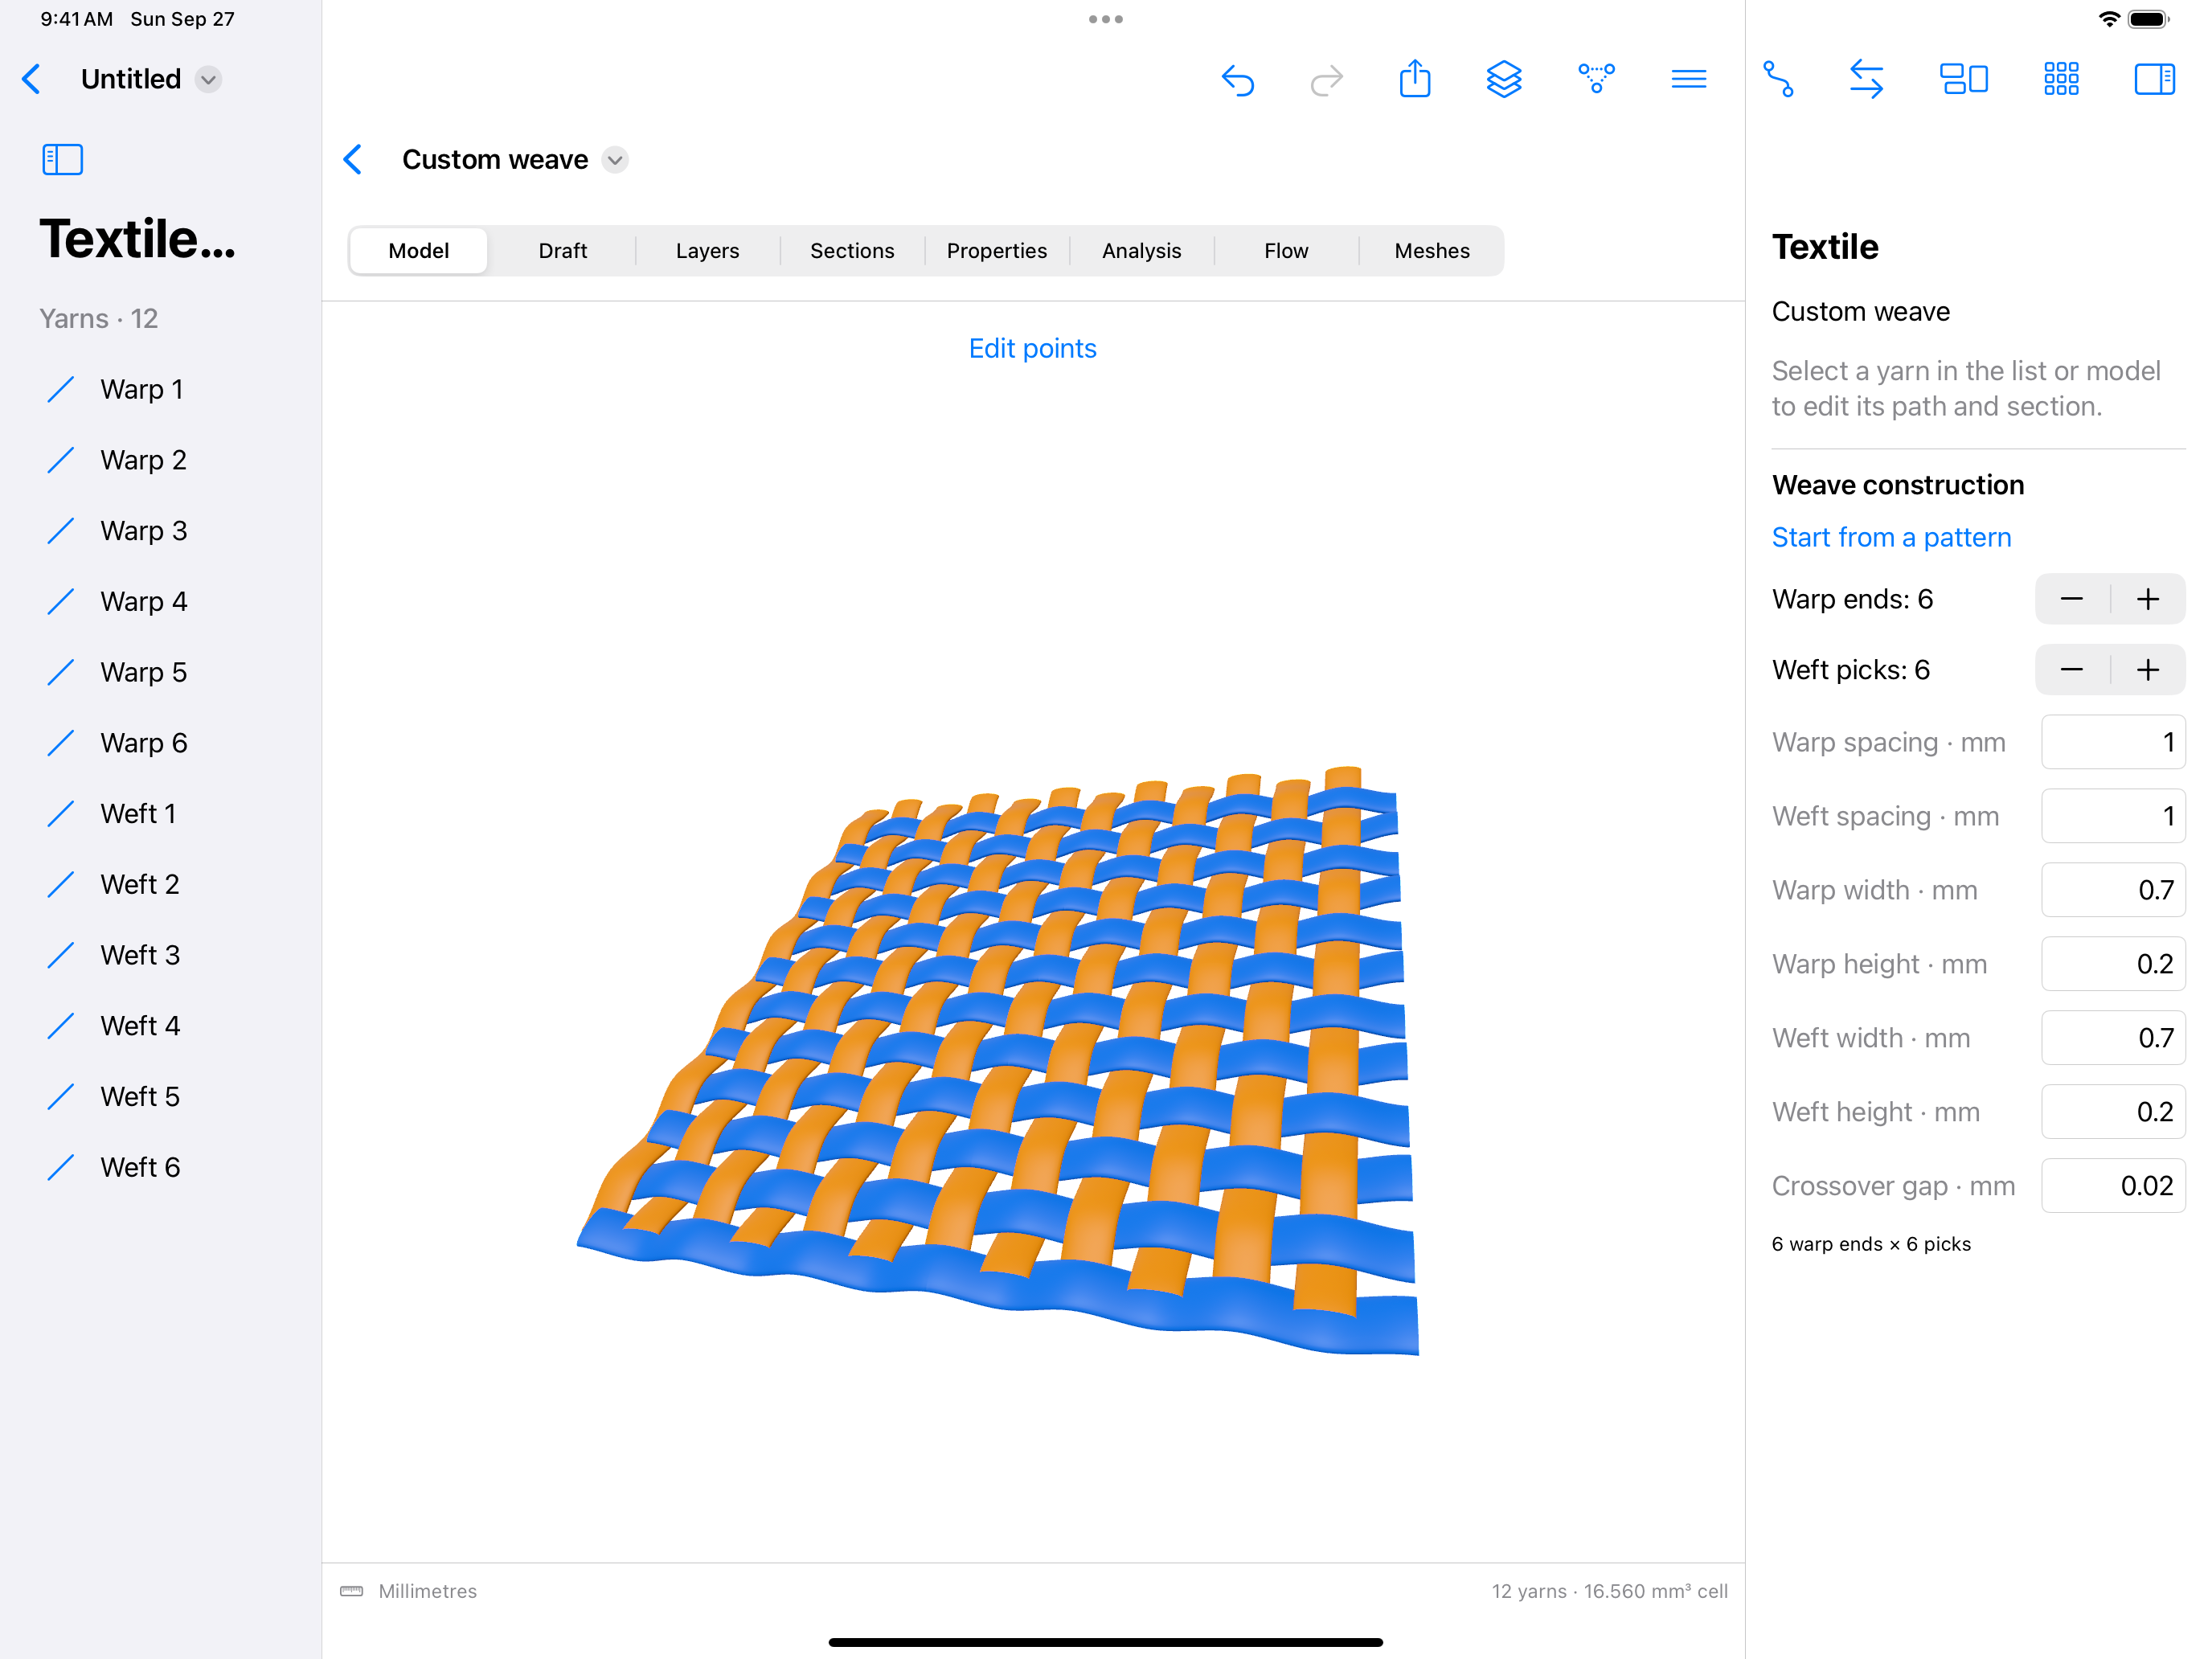This screenshot has width=2212, height=1659.
Task: Open the Flow tab
Action: (x=1286, y=251)
